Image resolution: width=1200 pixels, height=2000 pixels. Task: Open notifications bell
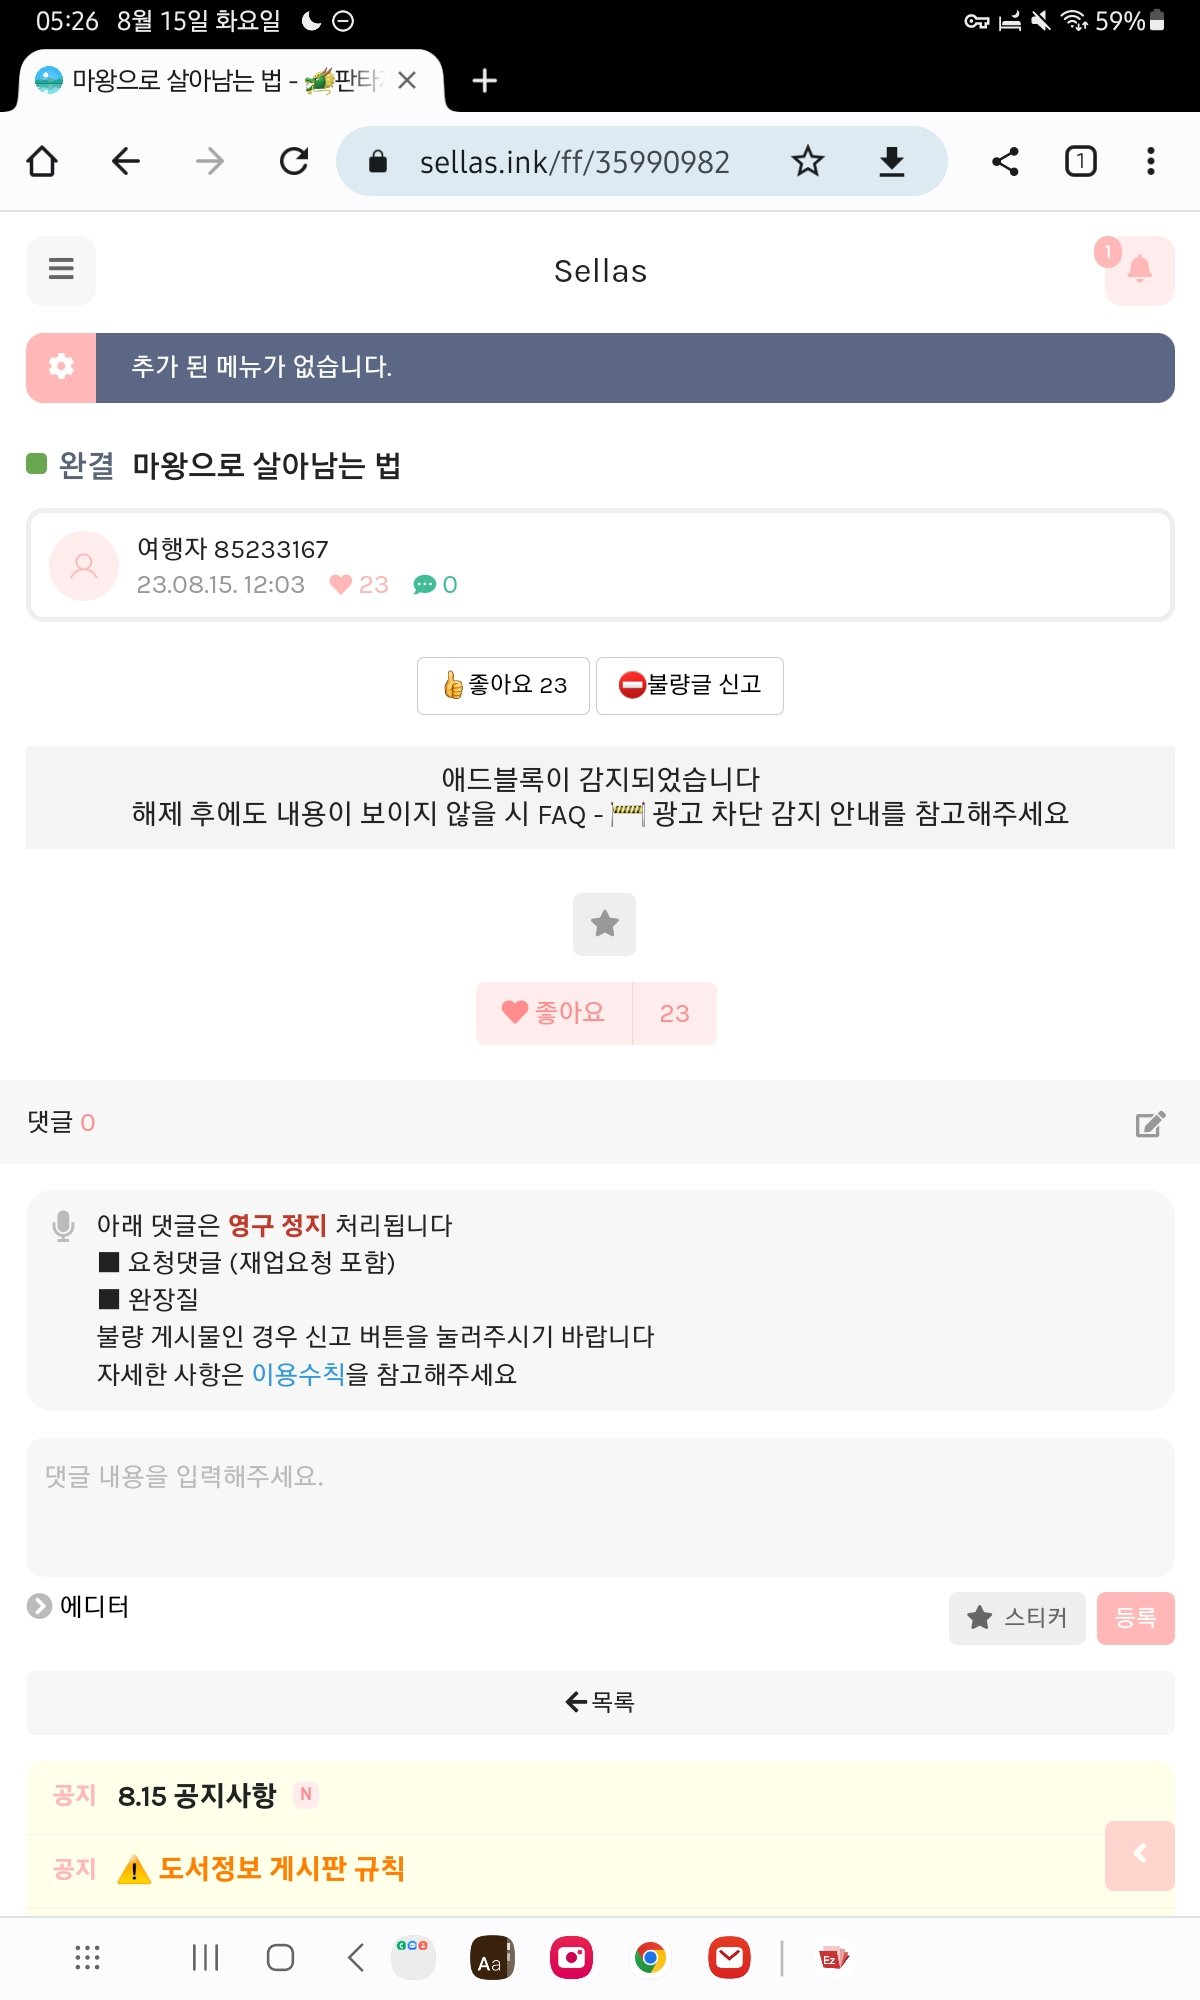pos(1139,270)
